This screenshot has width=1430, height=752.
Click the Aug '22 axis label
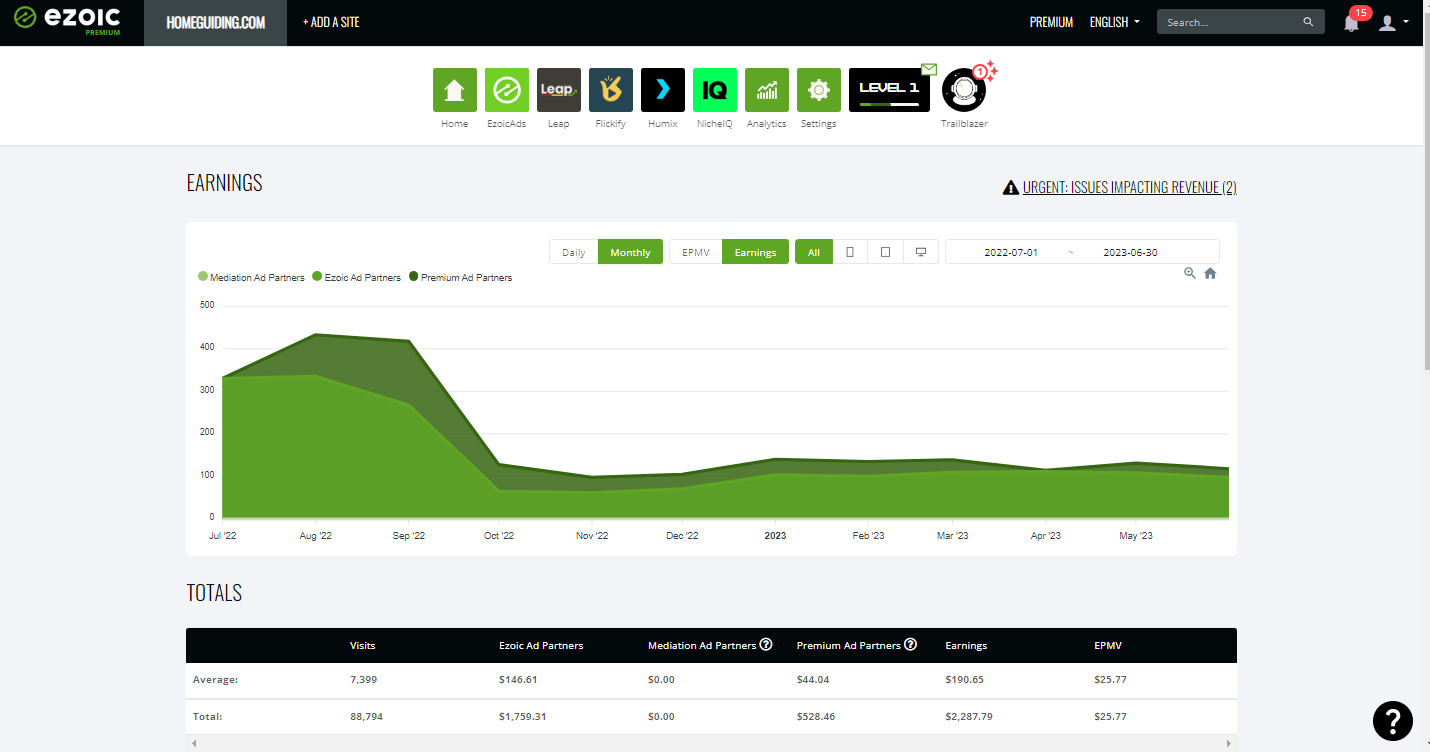coord(315,536)
